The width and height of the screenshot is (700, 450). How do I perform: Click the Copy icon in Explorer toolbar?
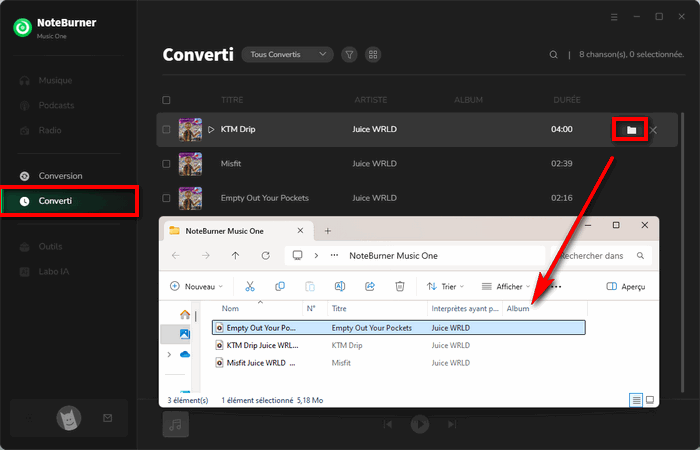click(x=280, y=287)
